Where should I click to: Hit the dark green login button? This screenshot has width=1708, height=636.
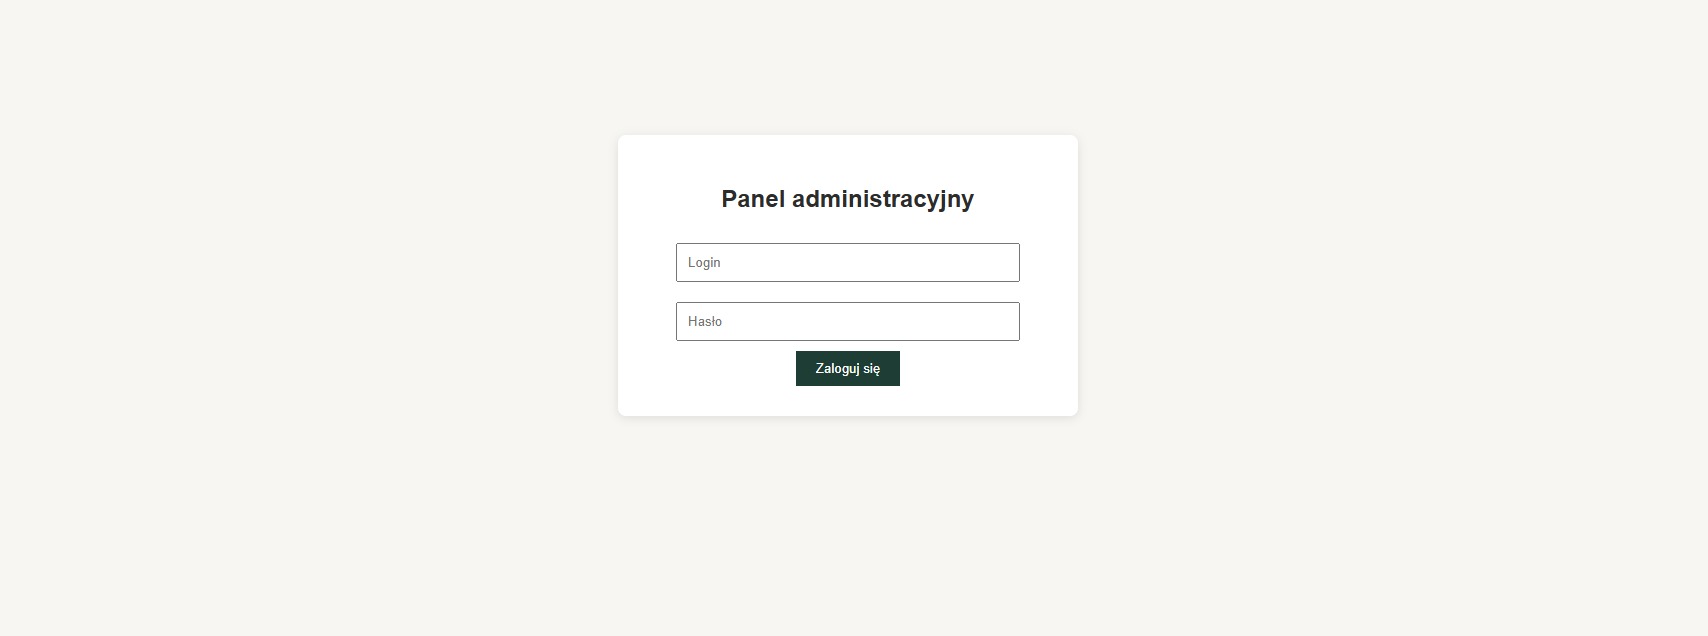847,368
